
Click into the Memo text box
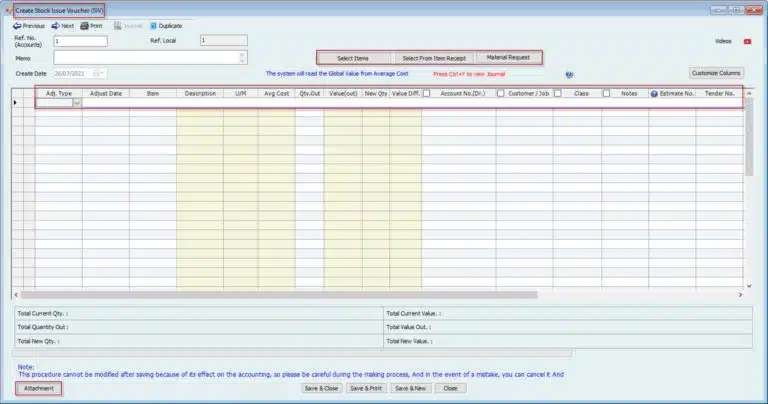[146, 57]
